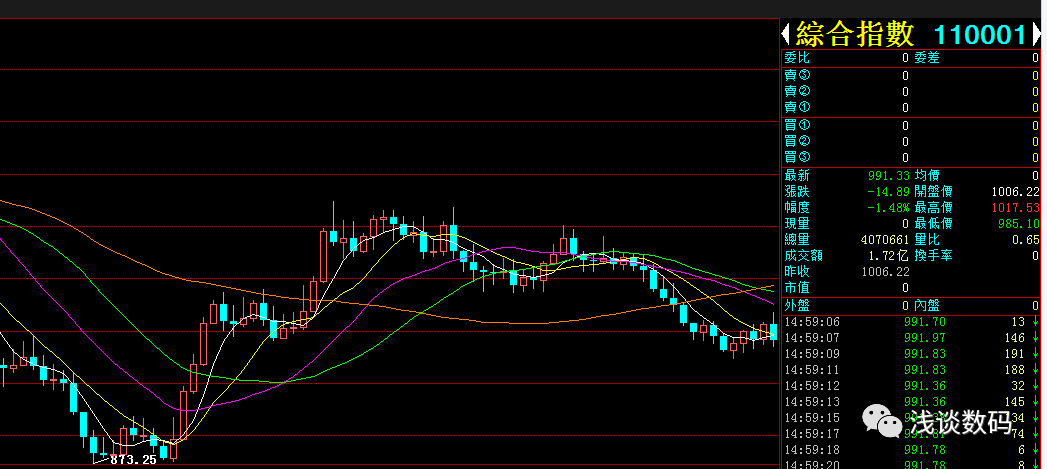
Task: Click the 外盤 label
Action: pyautogui.click(x=797, y=306)
